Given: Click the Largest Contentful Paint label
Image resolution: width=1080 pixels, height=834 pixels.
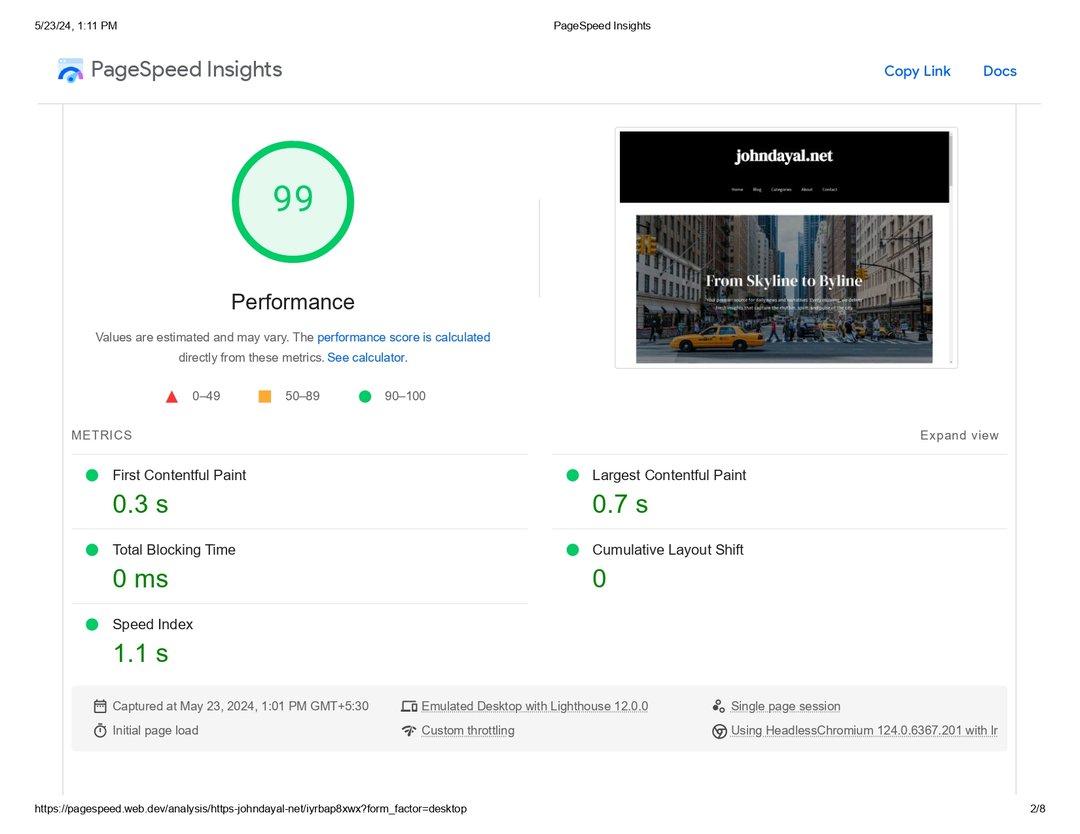Looking at the screenshot, I should click(669, 475).
